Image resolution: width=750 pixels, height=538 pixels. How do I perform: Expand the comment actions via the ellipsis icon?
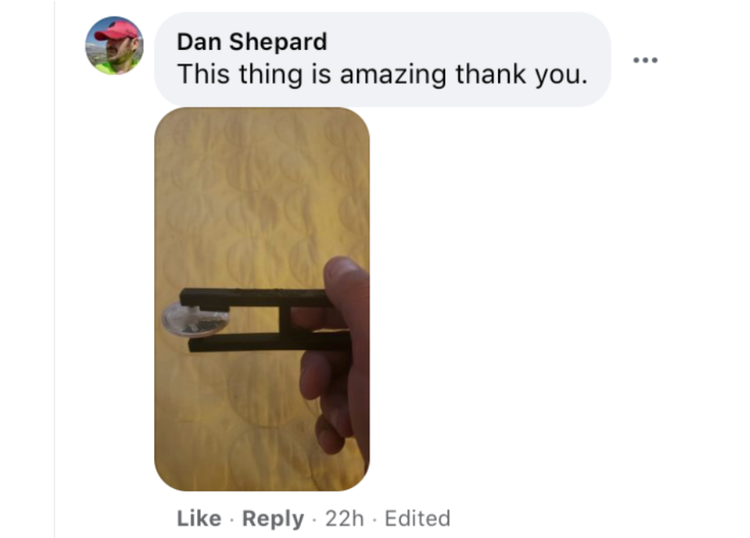point(645,60)
